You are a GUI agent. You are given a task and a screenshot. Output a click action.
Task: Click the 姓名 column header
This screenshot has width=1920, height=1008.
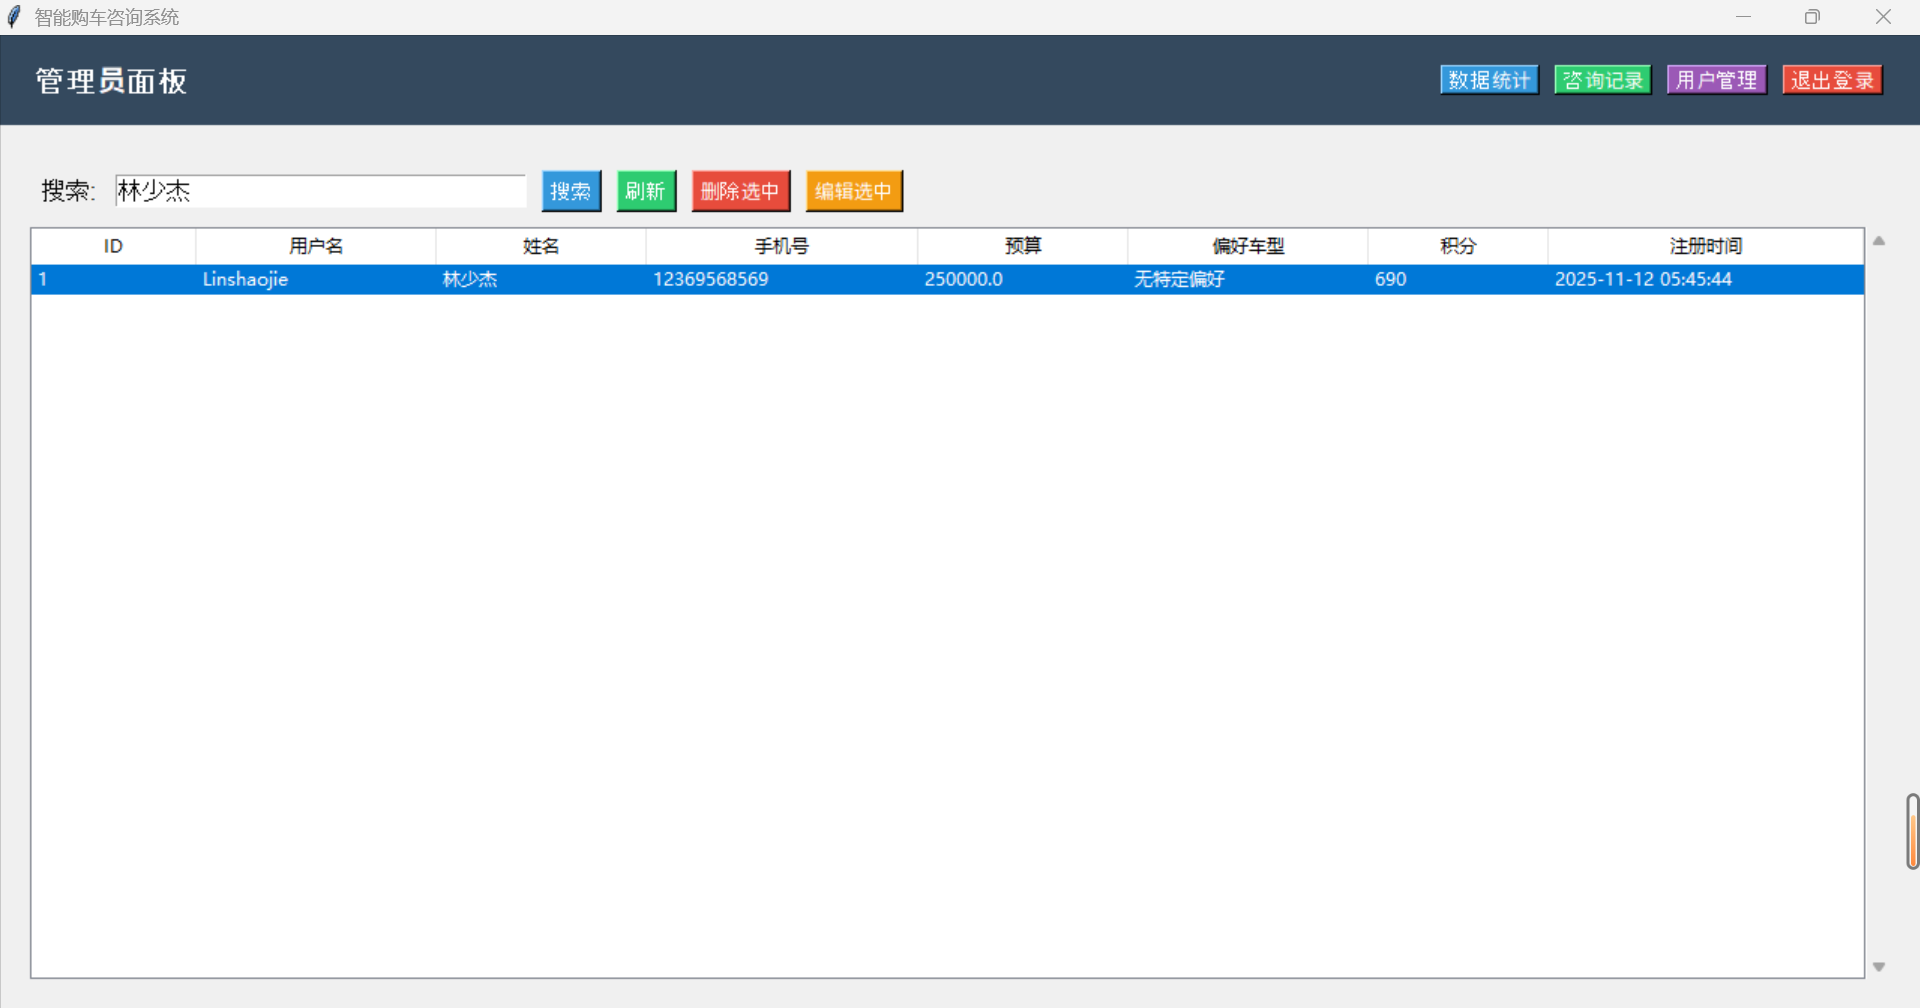point(541,246)
